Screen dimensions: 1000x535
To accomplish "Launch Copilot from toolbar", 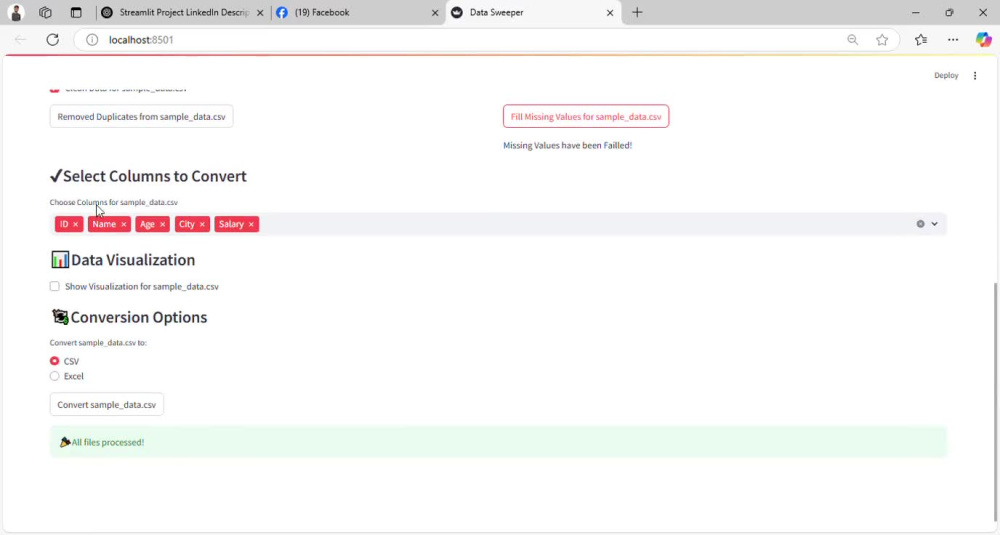I will point(983,40).
